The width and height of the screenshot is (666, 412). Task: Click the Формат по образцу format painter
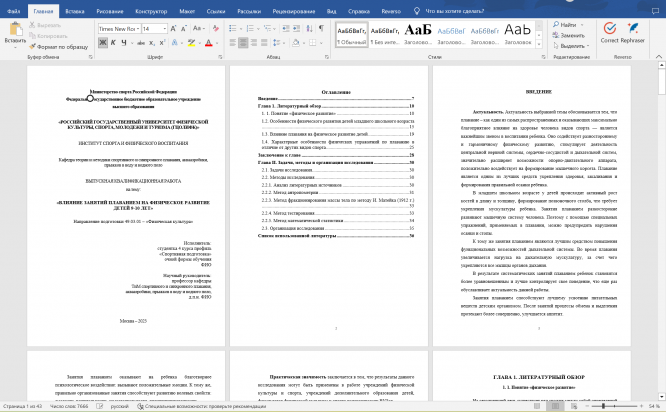59,47
